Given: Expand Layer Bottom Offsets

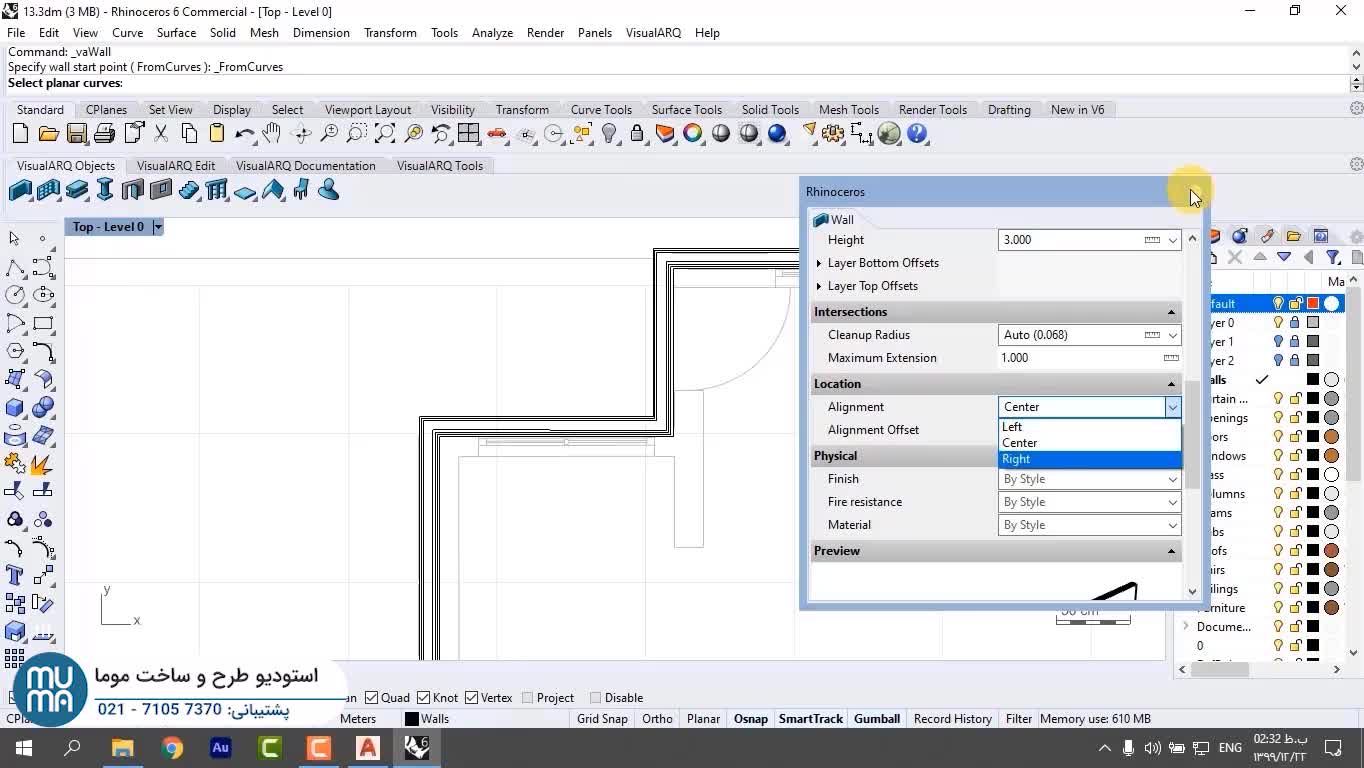Looking at the screenshot, I should coord(819,263).
